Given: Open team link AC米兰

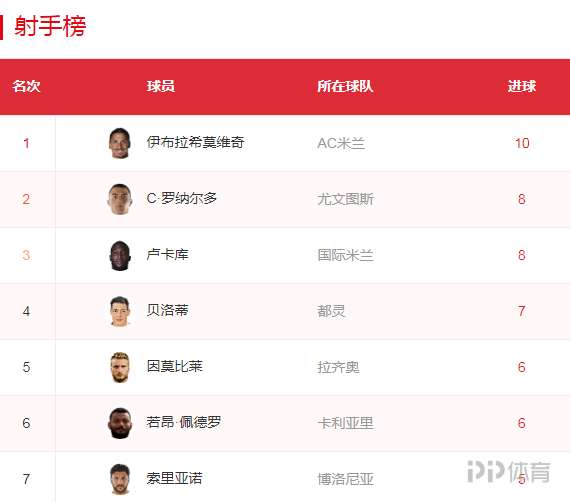Looking at the screenshot, I should click(x=341, y=143).
